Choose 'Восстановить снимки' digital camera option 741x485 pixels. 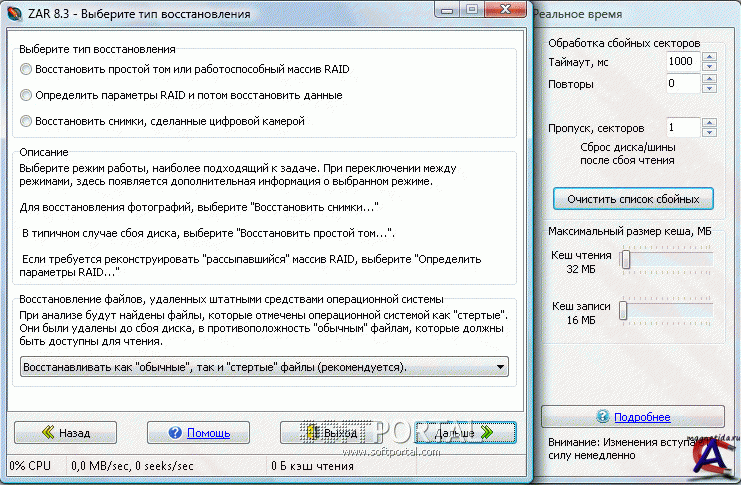click(x=25, y=121)
